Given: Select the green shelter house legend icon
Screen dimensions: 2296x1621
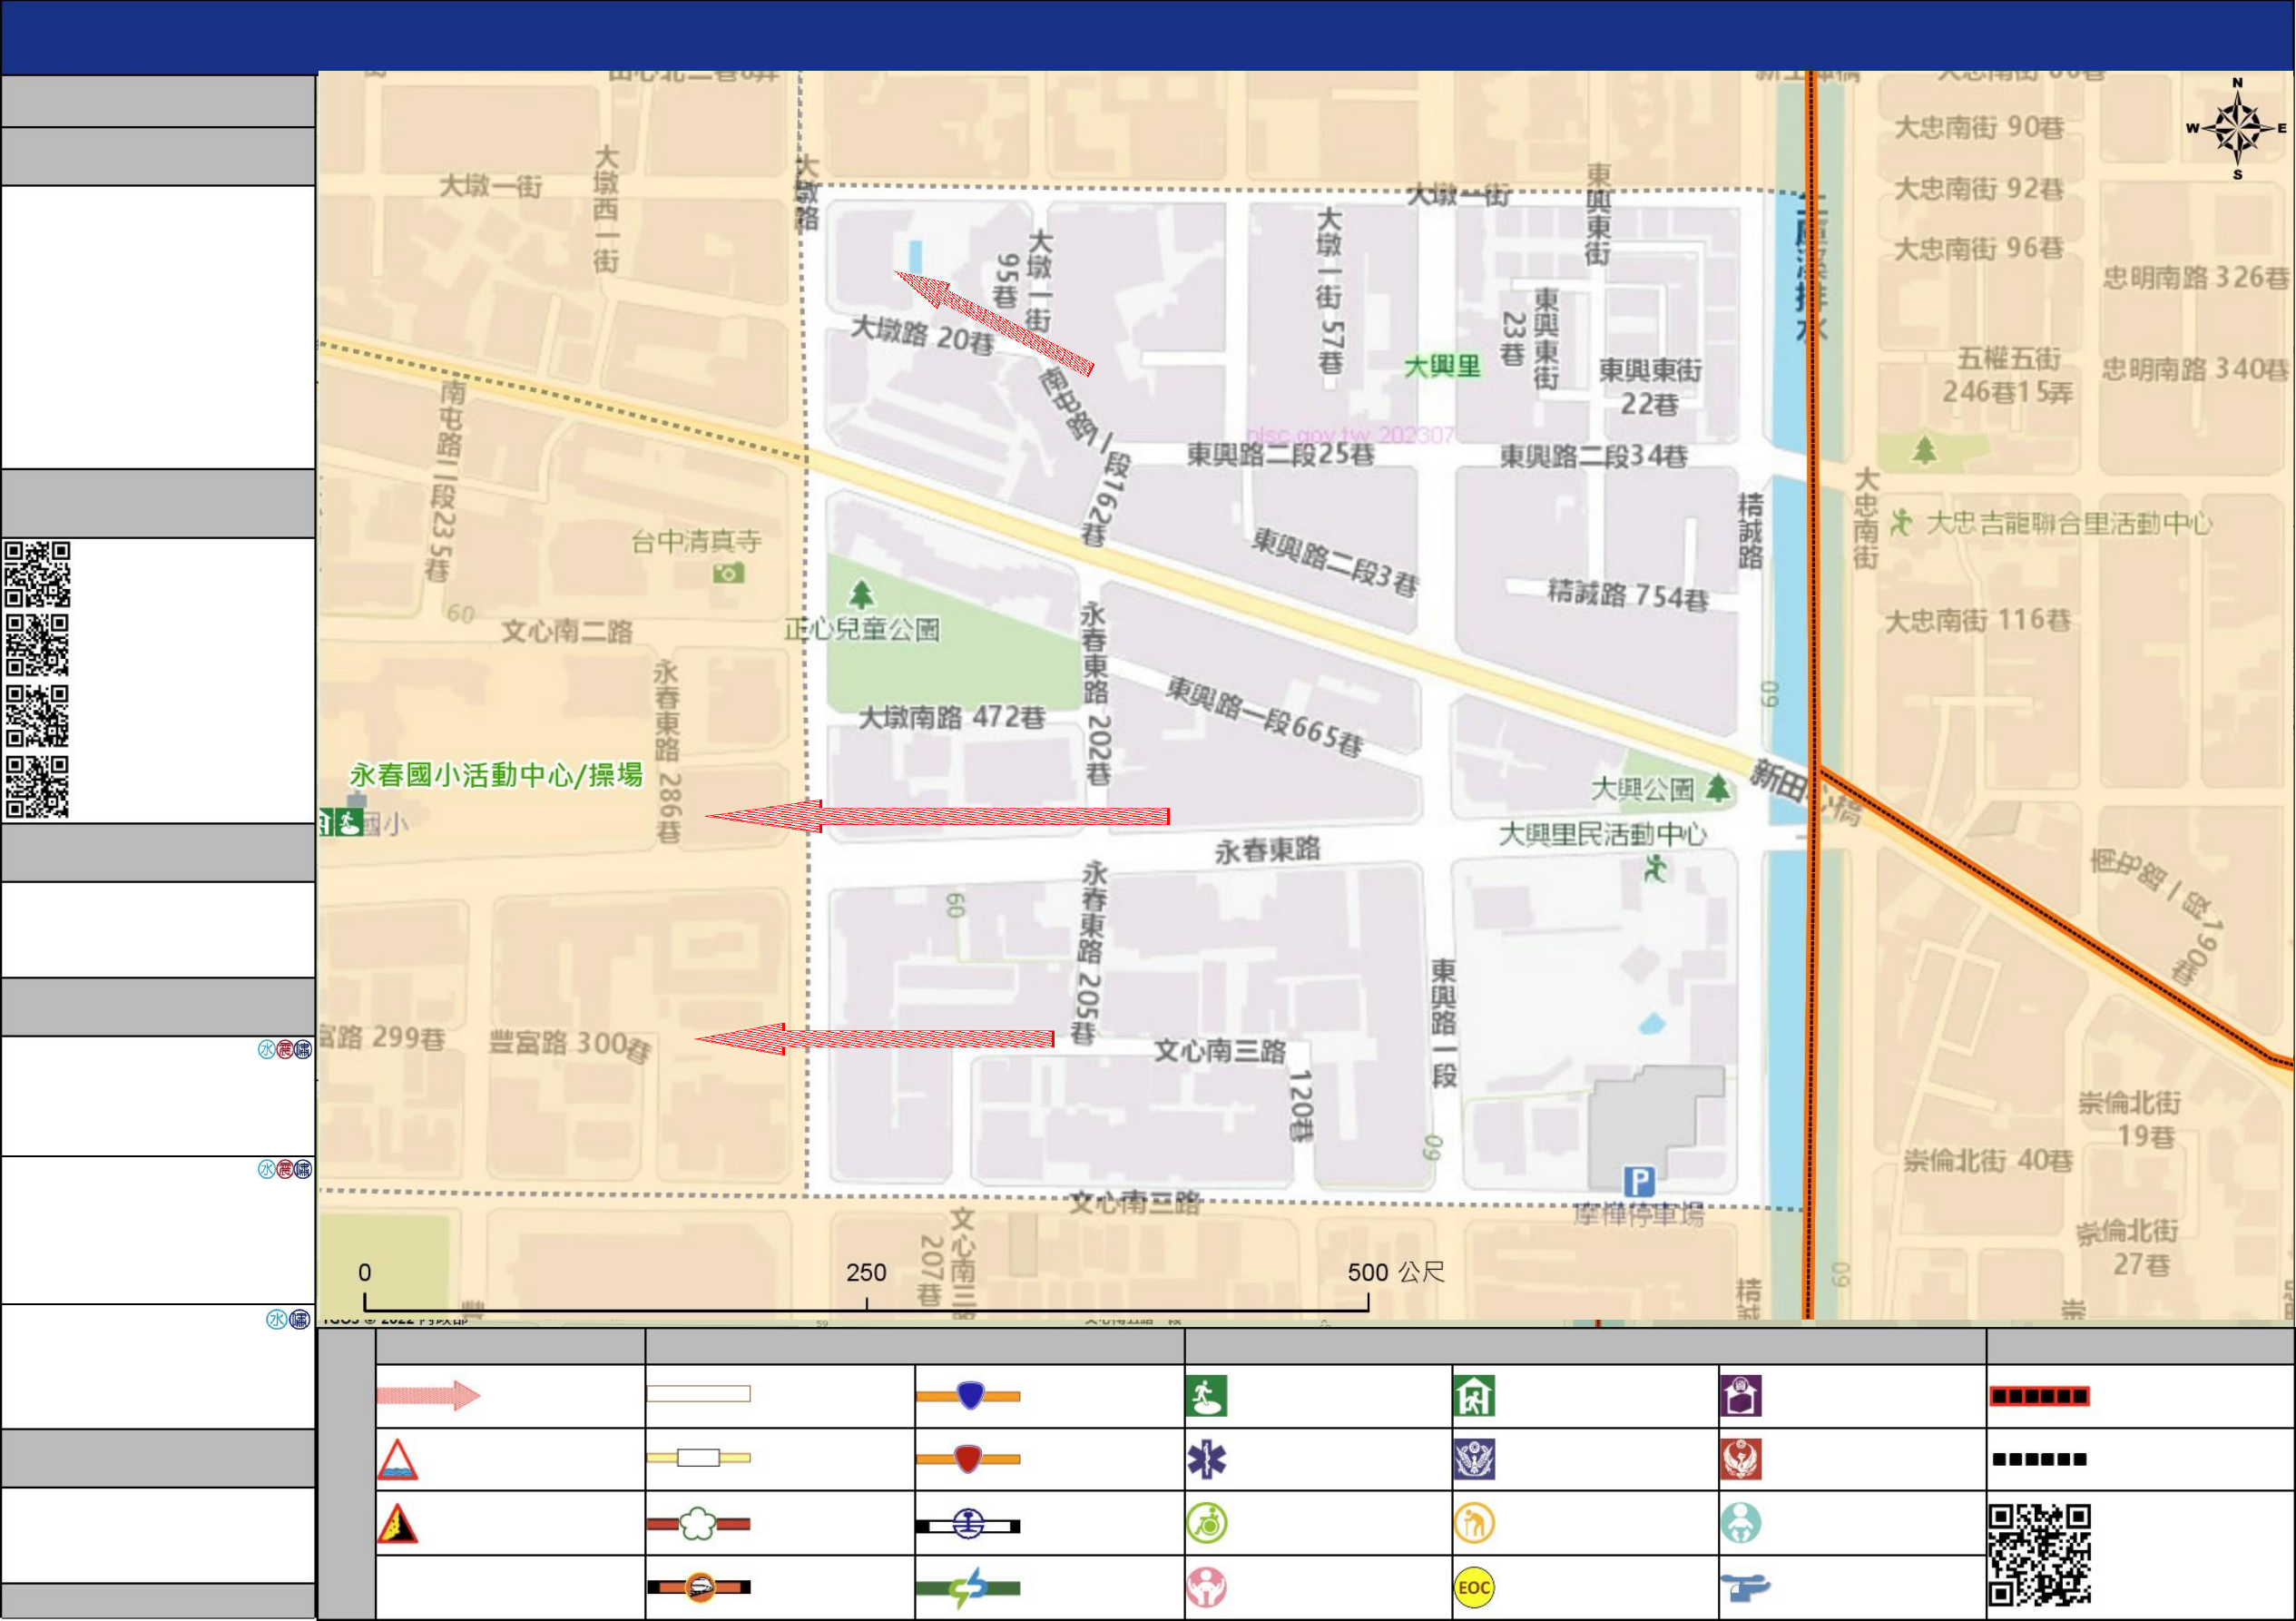Looking at the screenshot, I should (x=1474, y=1397).
